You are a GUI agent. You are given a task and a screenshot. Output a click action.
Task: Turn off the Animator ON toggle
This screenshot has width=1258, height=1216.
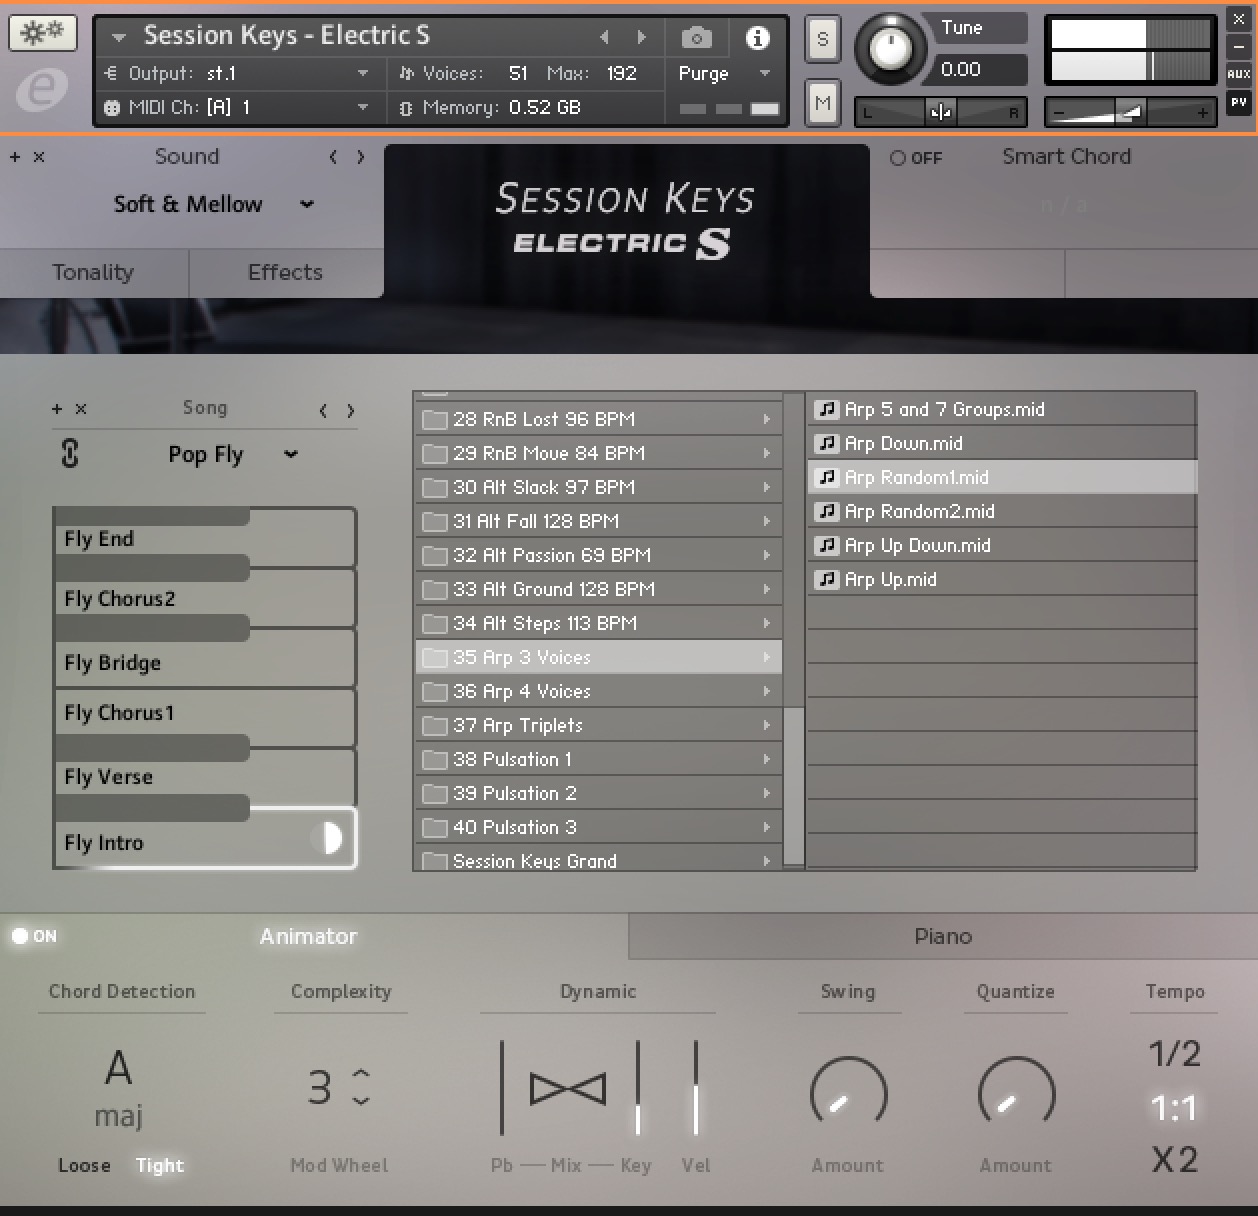[20, 936]
